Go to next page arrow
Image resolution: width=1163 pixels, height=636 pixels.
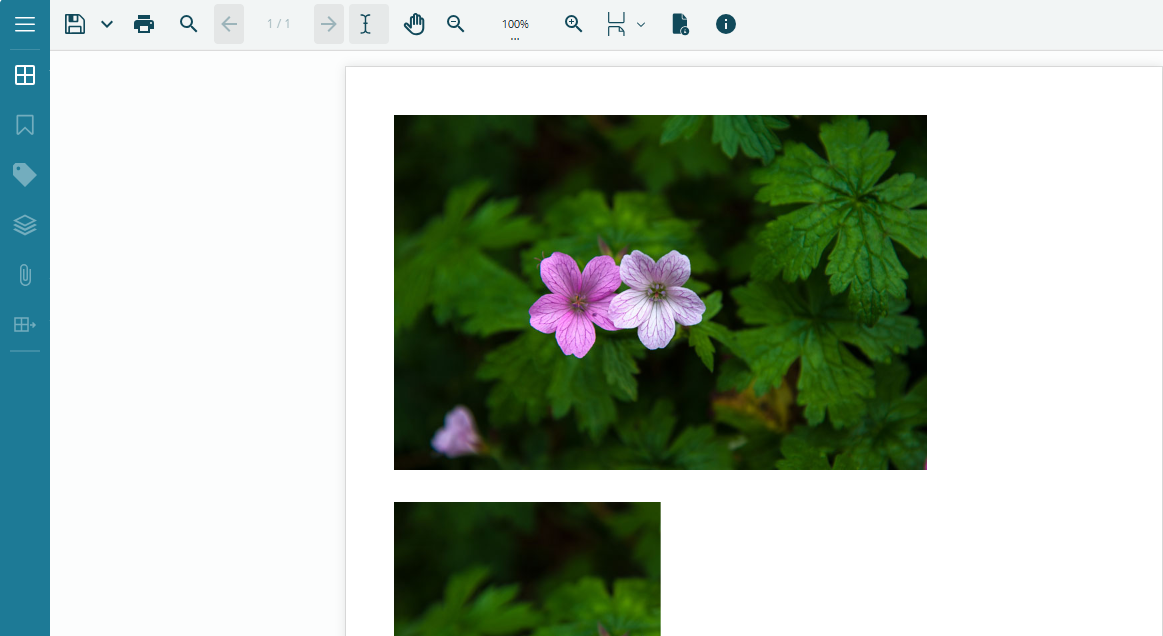tap(329, 24)
